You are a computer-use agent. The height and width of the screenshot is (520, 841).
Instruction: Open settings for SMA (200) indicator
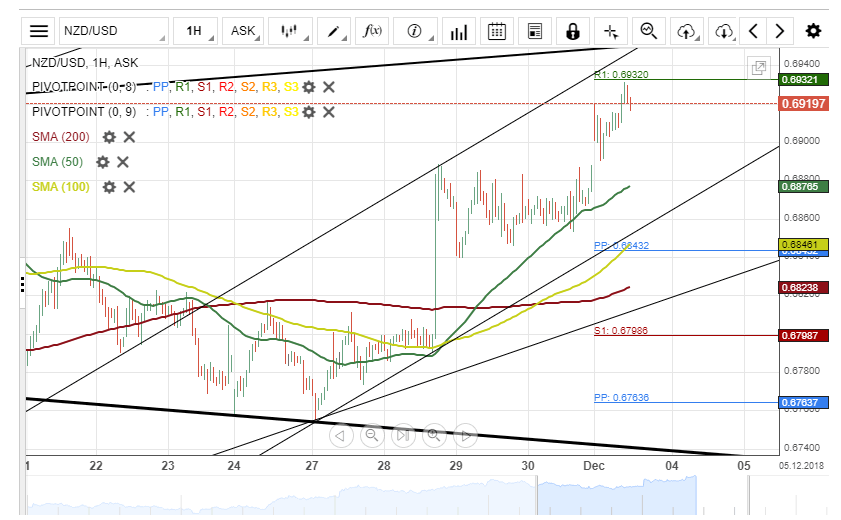(x=109, y=137)
